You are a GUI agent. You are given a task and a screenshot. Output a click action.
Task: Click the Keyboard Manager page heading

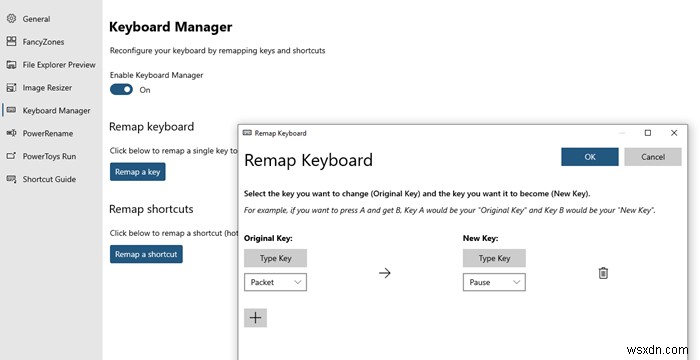(171, 27)
